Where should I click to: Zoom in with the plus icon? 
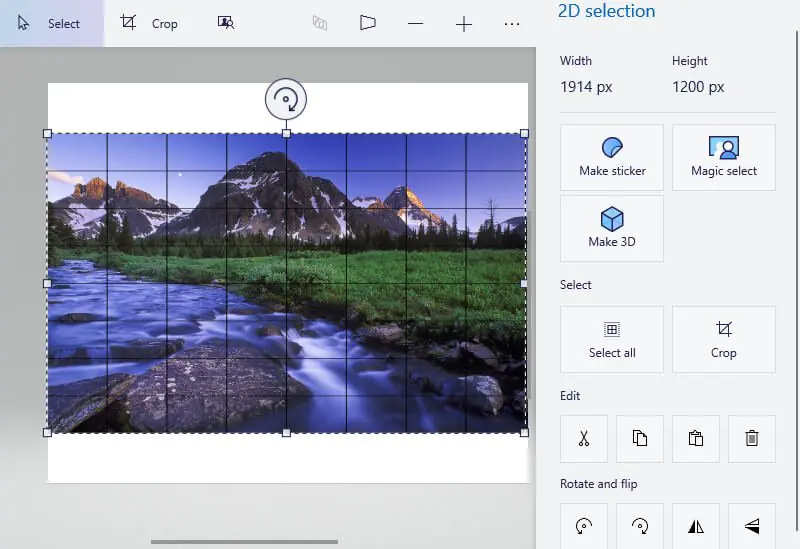click(x=464, y=23)
